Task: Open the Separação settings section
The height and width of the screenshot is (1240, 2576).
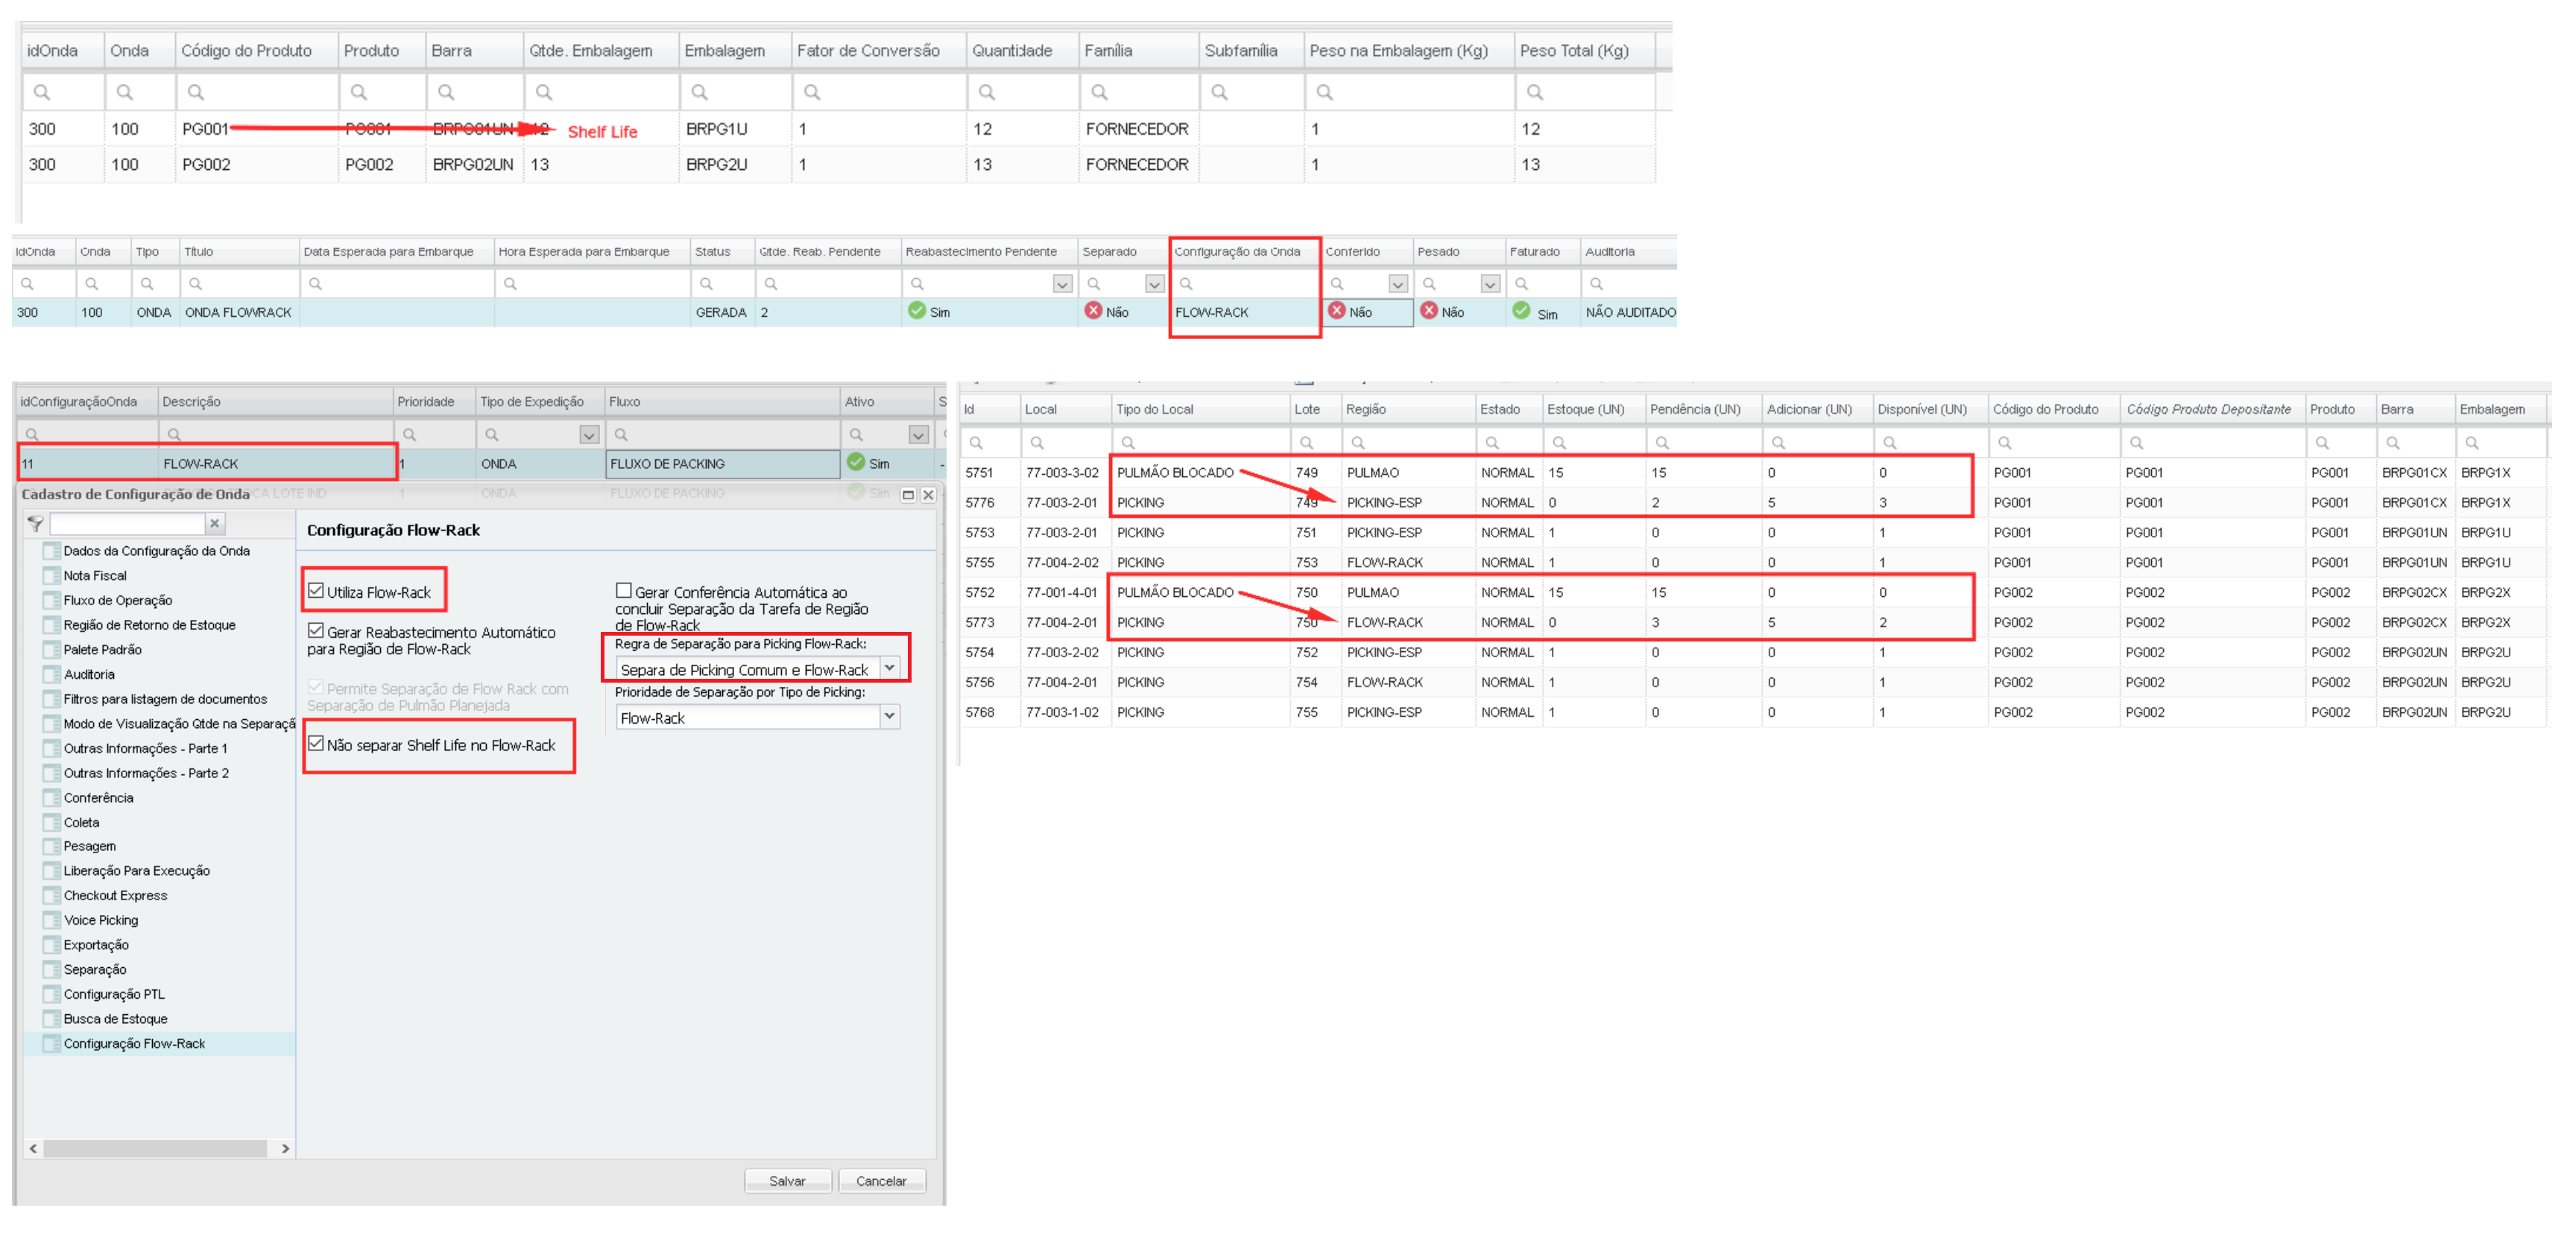Action: click(95, 969)
